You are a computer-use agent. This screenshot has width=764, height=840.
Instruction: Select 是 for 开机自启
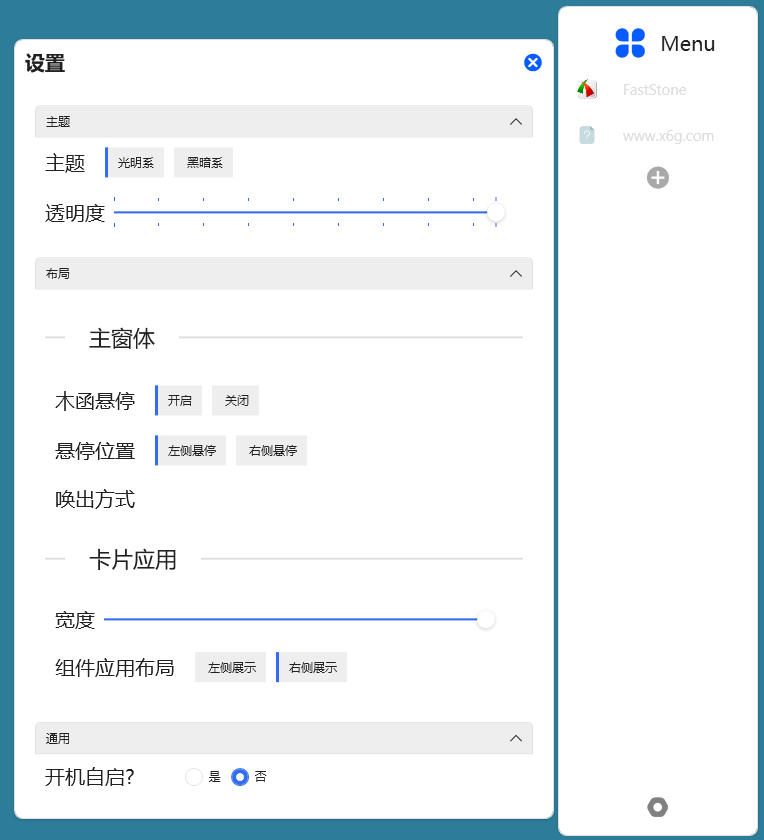click(194, 777)
